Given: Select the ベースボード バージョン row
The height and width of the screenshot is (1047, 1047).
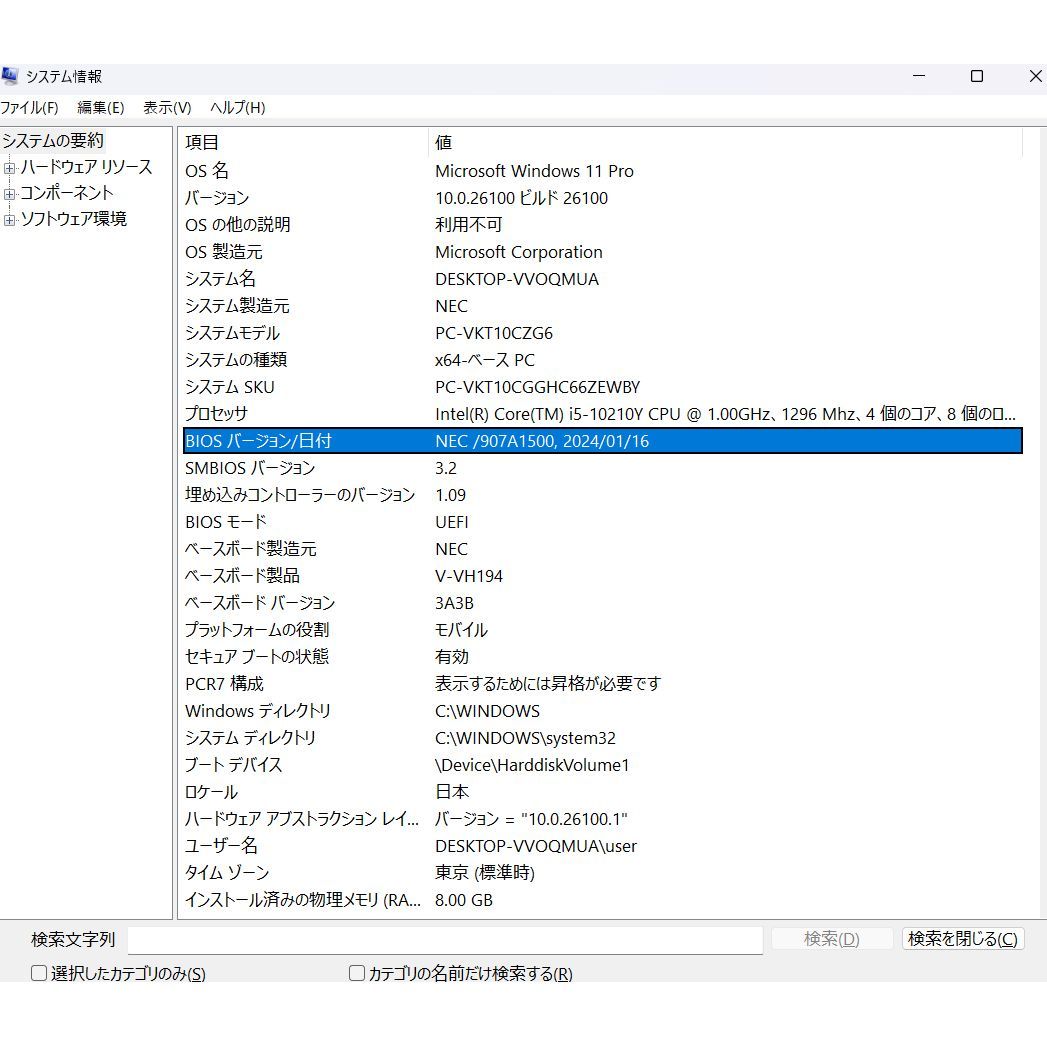Looking at the screenshot, I should pyautogui.click(x=602, y=603).
